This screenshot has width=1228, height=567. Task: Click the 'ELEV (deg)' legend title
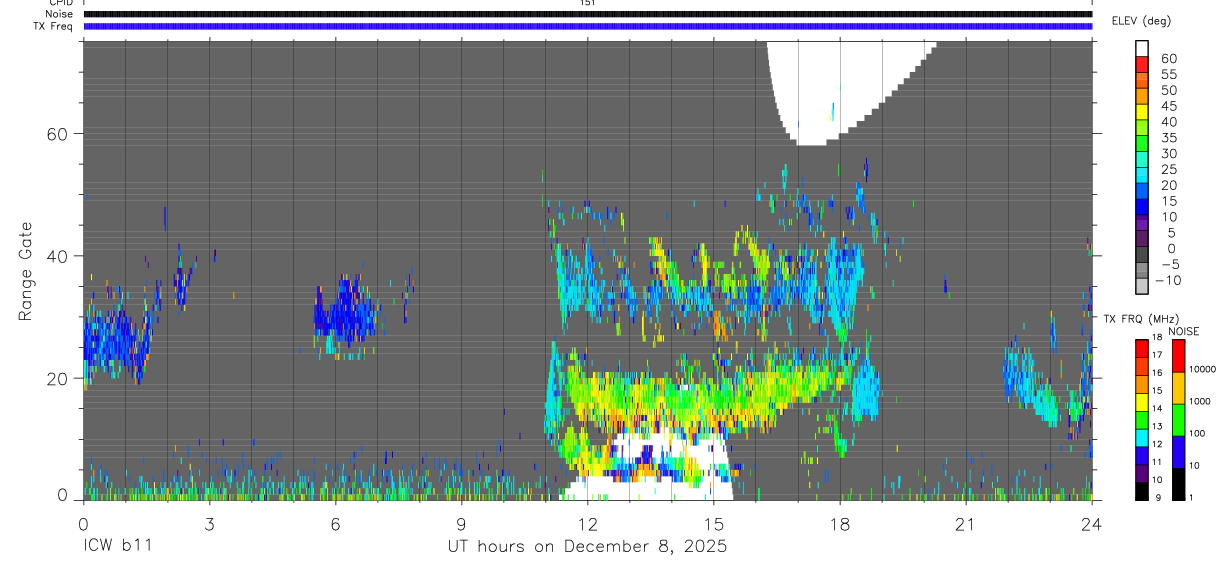(x=1140, y=21)
